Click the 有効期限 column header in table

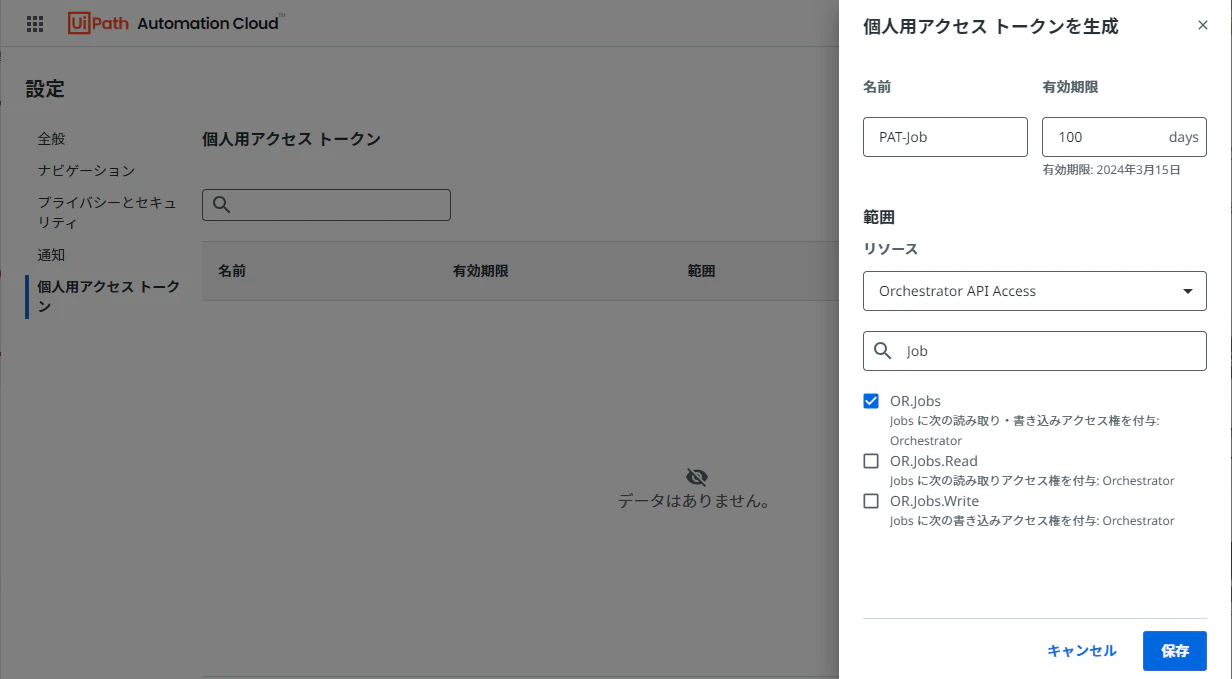[x=481, y=271]
